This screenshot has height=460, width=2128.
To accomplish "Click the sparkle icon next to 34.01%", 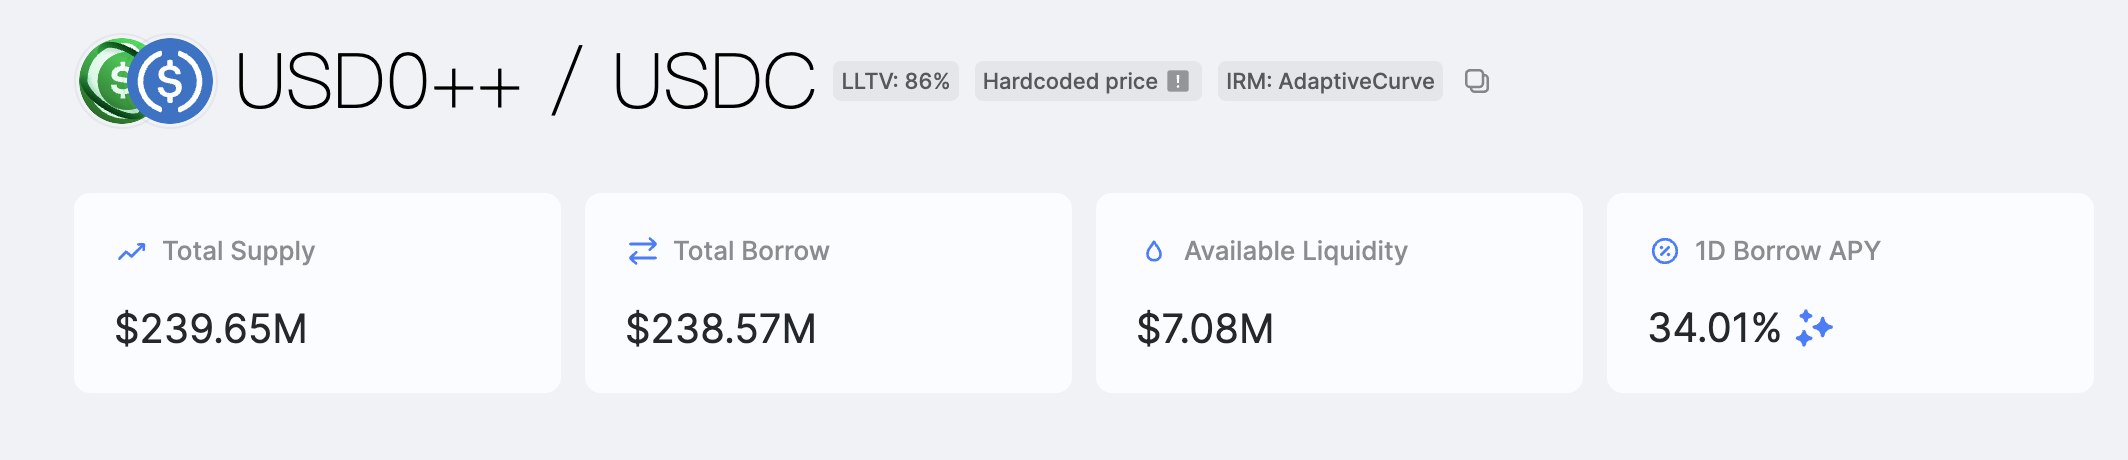I will (x=1814, y=328).
